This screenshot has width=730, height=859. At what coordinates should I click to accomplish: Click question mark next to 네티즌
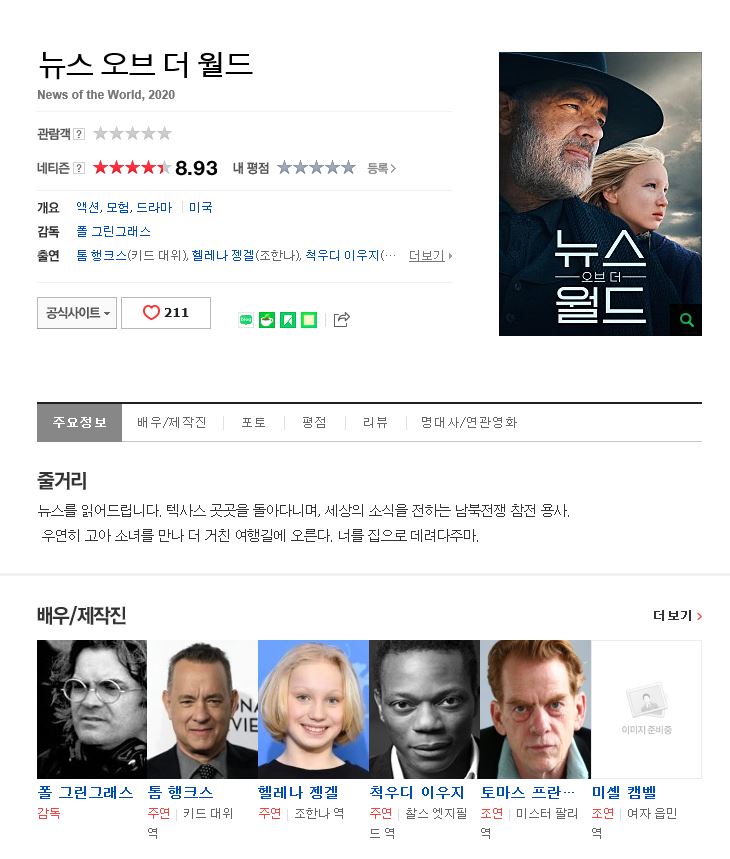pos(79,168)
